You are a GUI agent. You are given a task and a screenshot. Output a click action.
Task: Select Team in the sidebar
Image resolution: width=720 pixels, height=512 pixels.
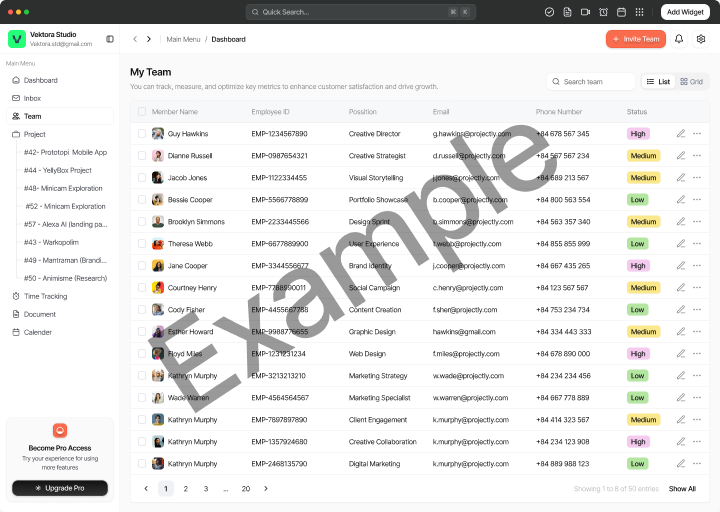[60, 116]
